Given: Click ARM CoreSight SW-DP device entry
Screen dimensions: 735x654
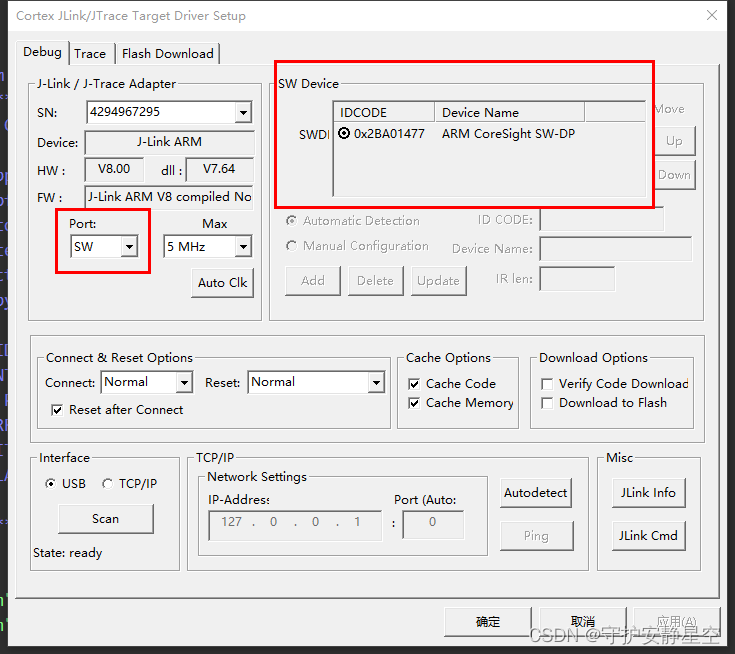Looking at the screenshot, I should pyautogui.click(x=508, y=134).
